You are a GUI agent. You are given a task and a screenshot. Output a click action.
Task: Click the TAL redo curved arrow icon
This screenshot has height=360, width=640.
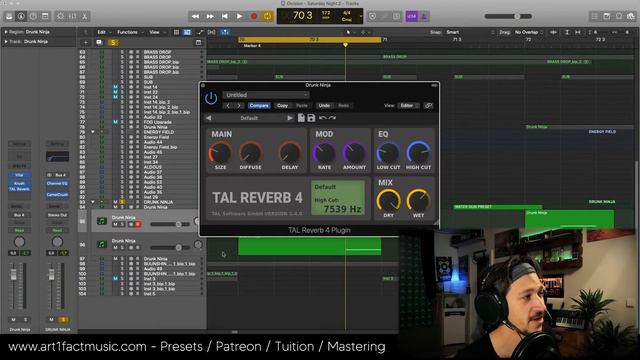click(332, 118)
